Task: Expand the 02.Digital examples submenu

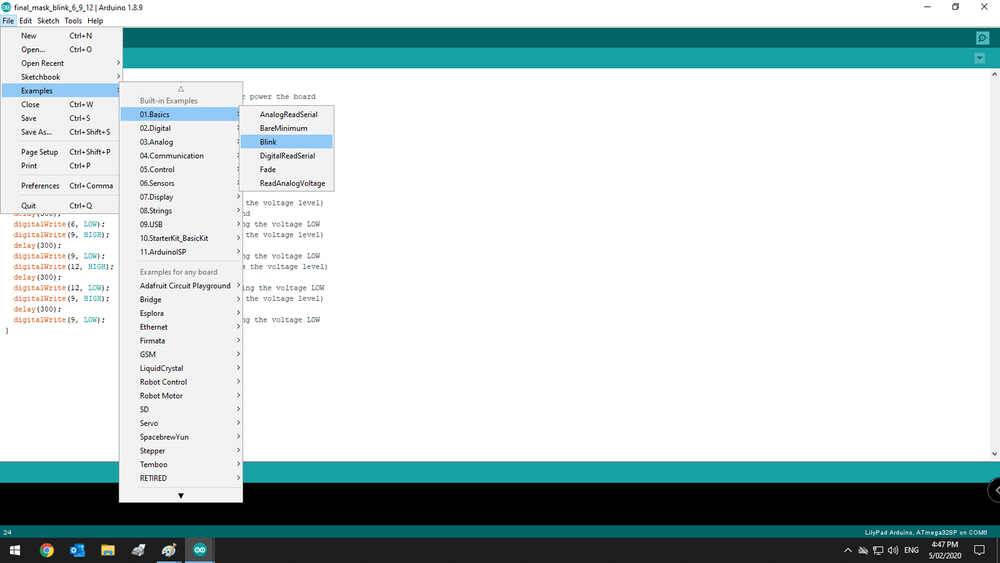Action: tap(180, 128)
